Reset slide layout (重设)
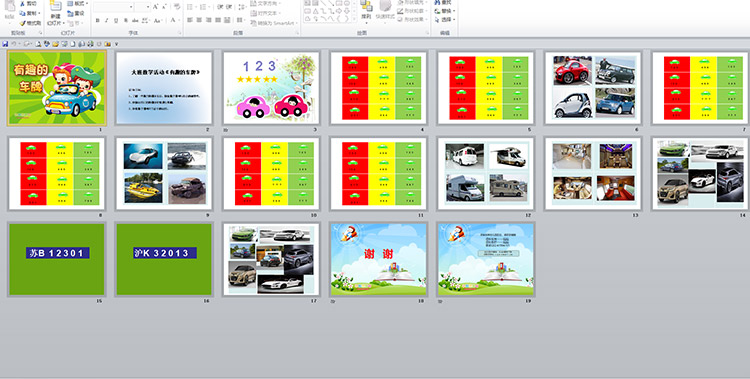The width and height of the screenshot is (750, 379). (x=76, y=13)
